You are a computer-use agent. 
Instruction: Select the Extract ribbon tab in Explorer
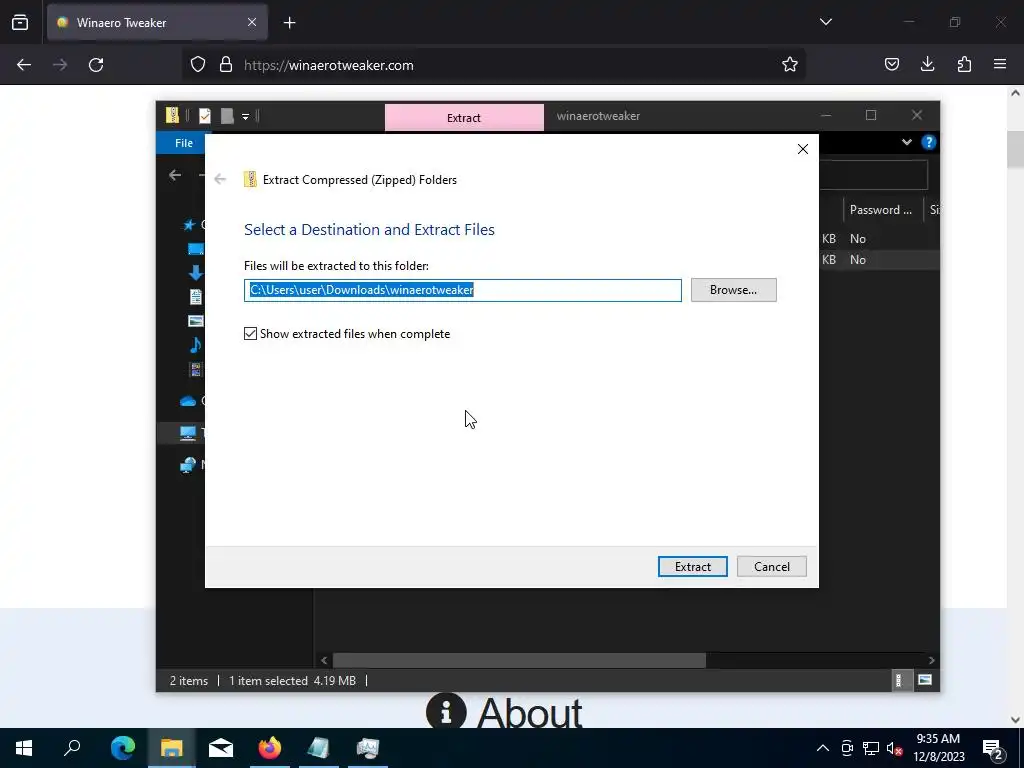pyautogui.click(x=464, y=118)
